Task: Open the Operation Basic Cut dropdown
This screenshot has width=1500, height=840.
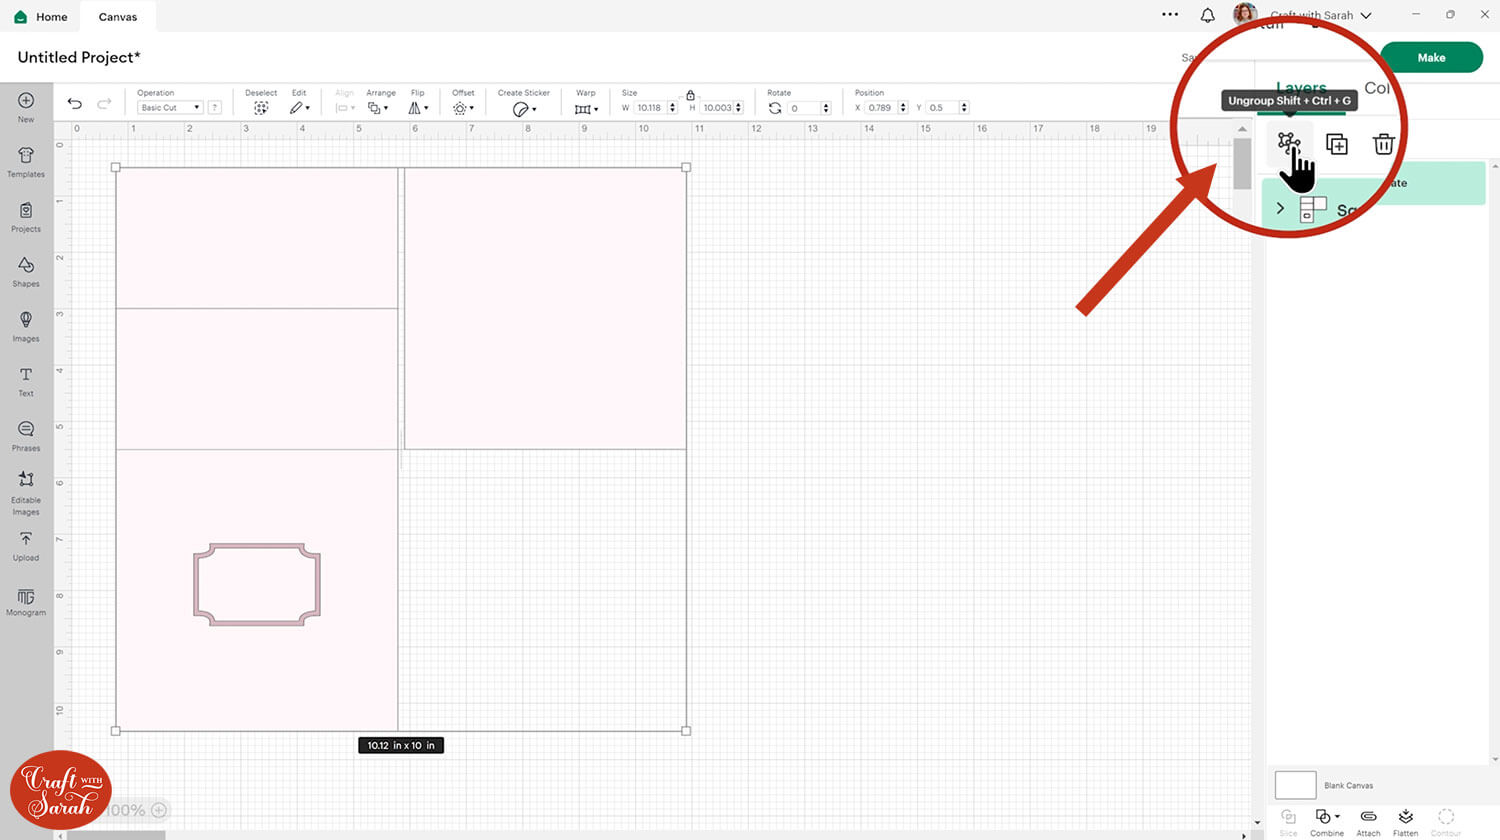Action: click(170, 108)
